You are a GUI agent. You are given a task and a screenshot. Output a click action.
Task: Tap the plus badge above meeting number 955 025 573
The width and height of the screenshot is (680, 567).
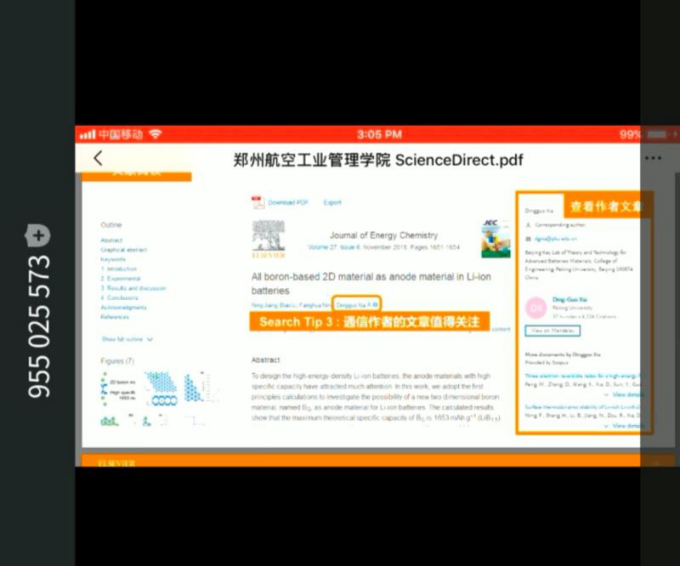(38, 236)
